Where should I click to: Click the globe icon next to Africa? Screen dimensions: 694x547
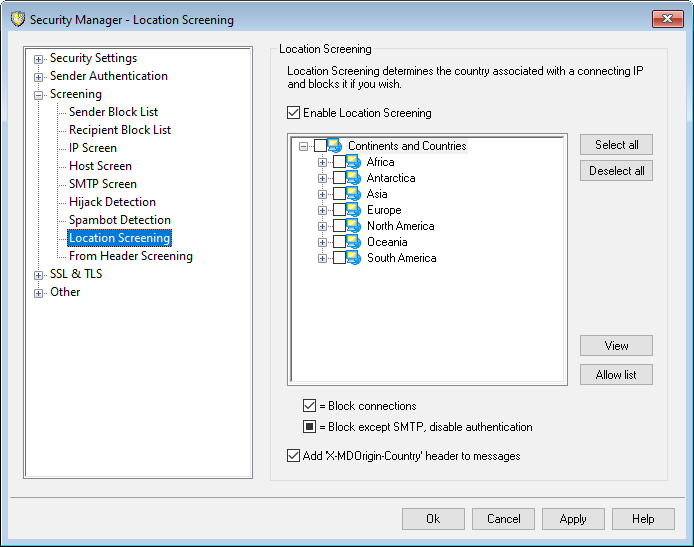pos(353,162)
